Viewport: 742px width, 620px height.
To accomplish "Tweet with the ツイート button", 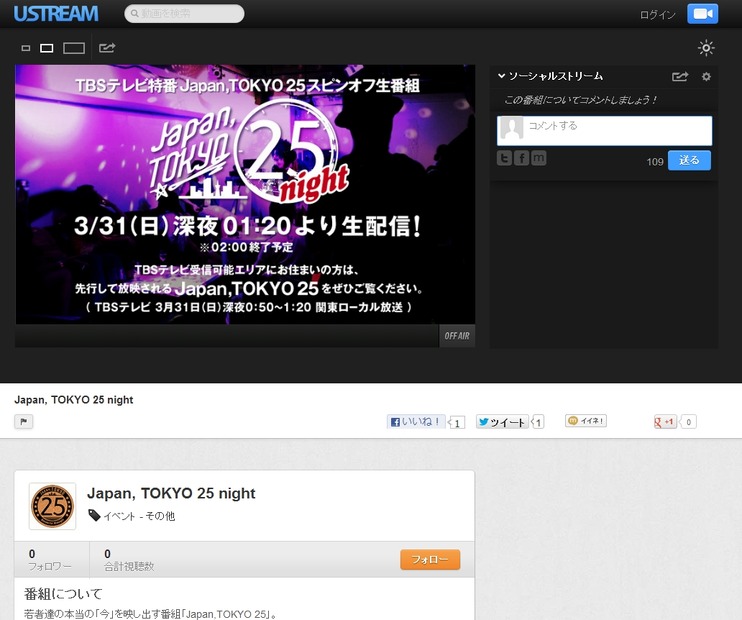I will (x=502, y=422).
